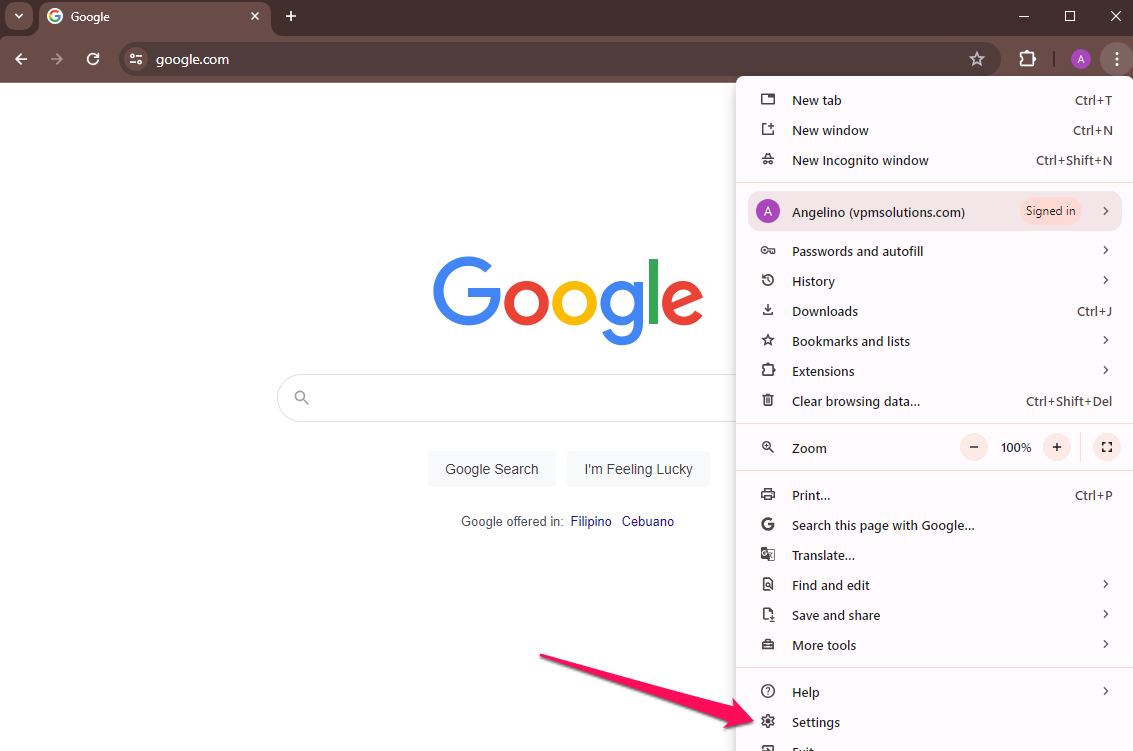Viewport: 1133px width, 751px height.
Task: Click the Google Search button
Action: click(x=491, y=469)
